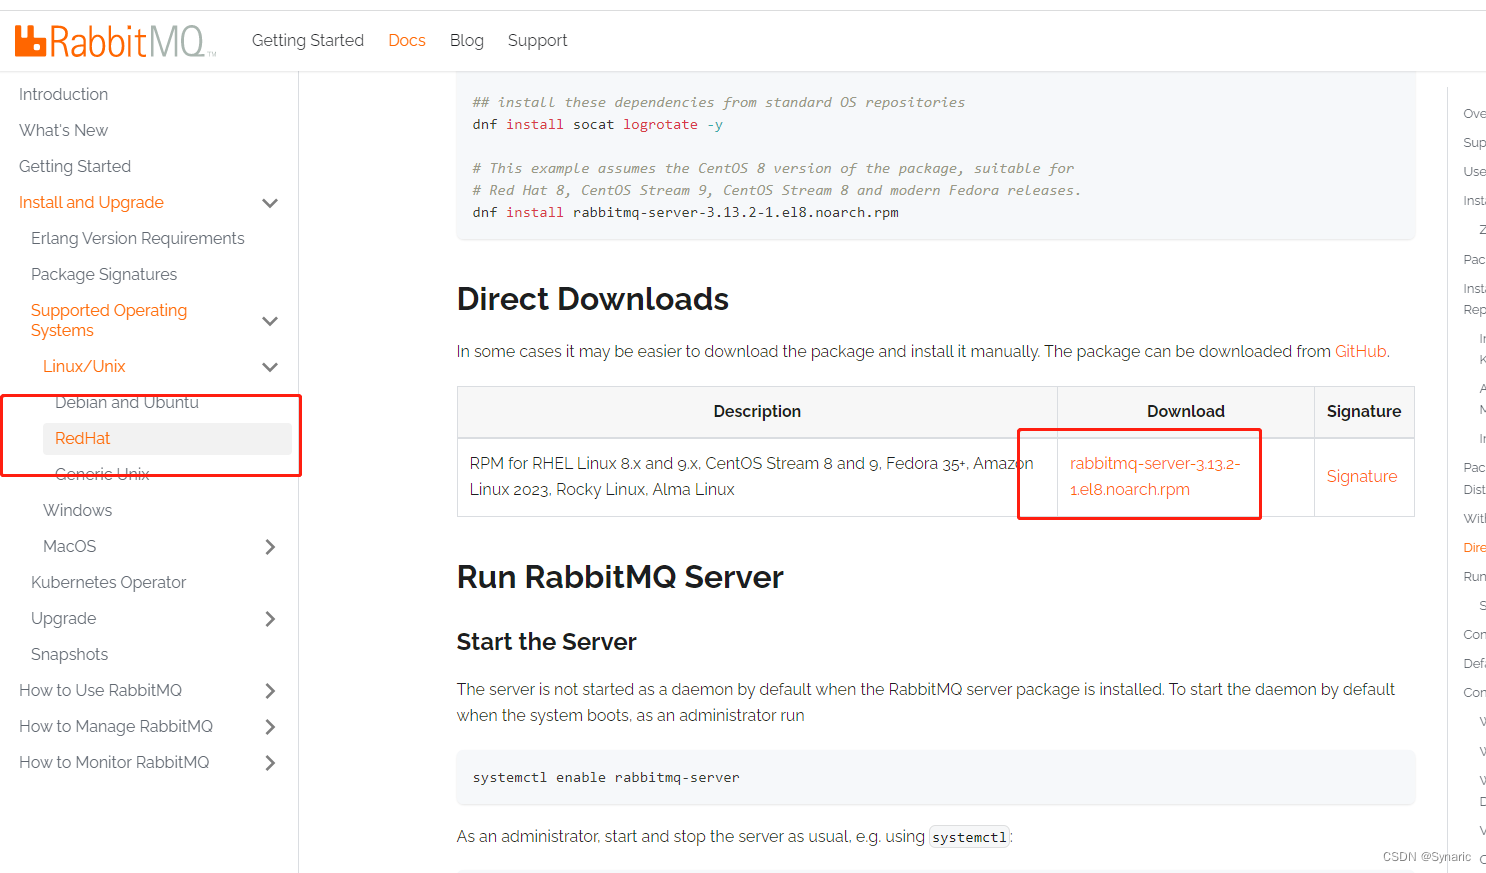Open What's New in the sidebar
This screenshot has height=873, width=1486.
[x=63, y=130]
